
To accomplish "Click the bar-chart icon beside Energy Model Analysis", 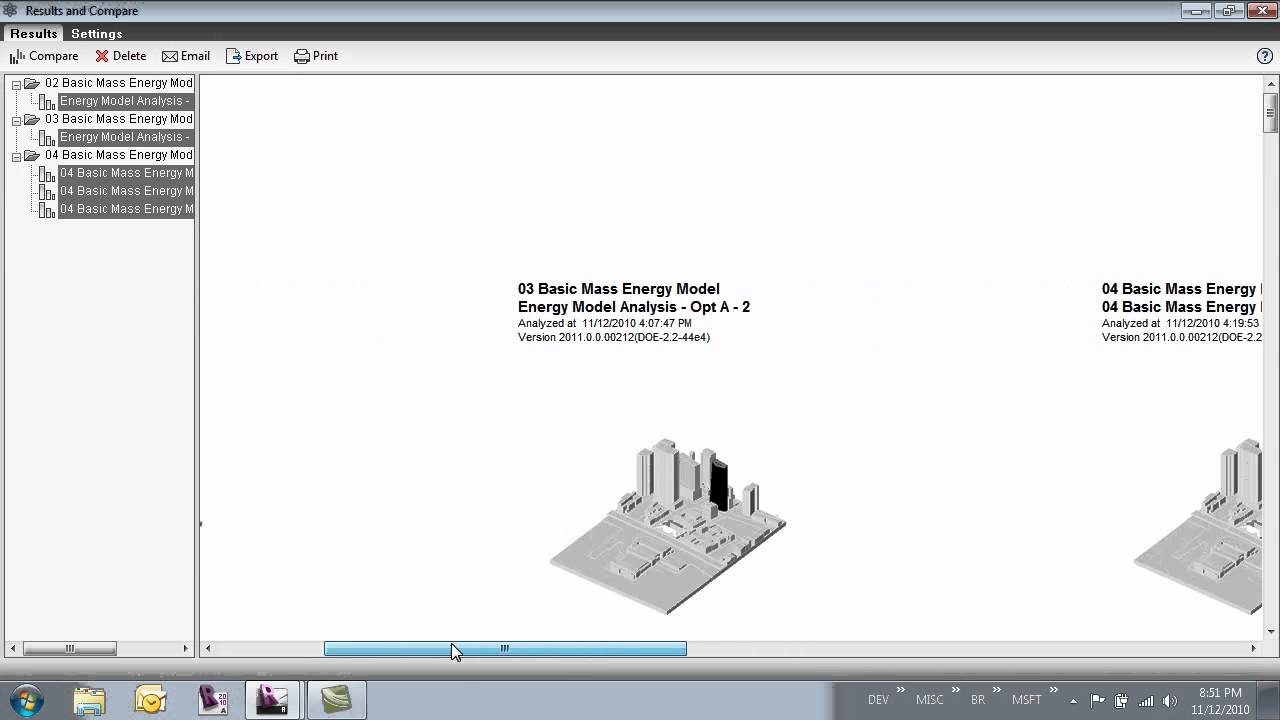I will tap(46, 101).
